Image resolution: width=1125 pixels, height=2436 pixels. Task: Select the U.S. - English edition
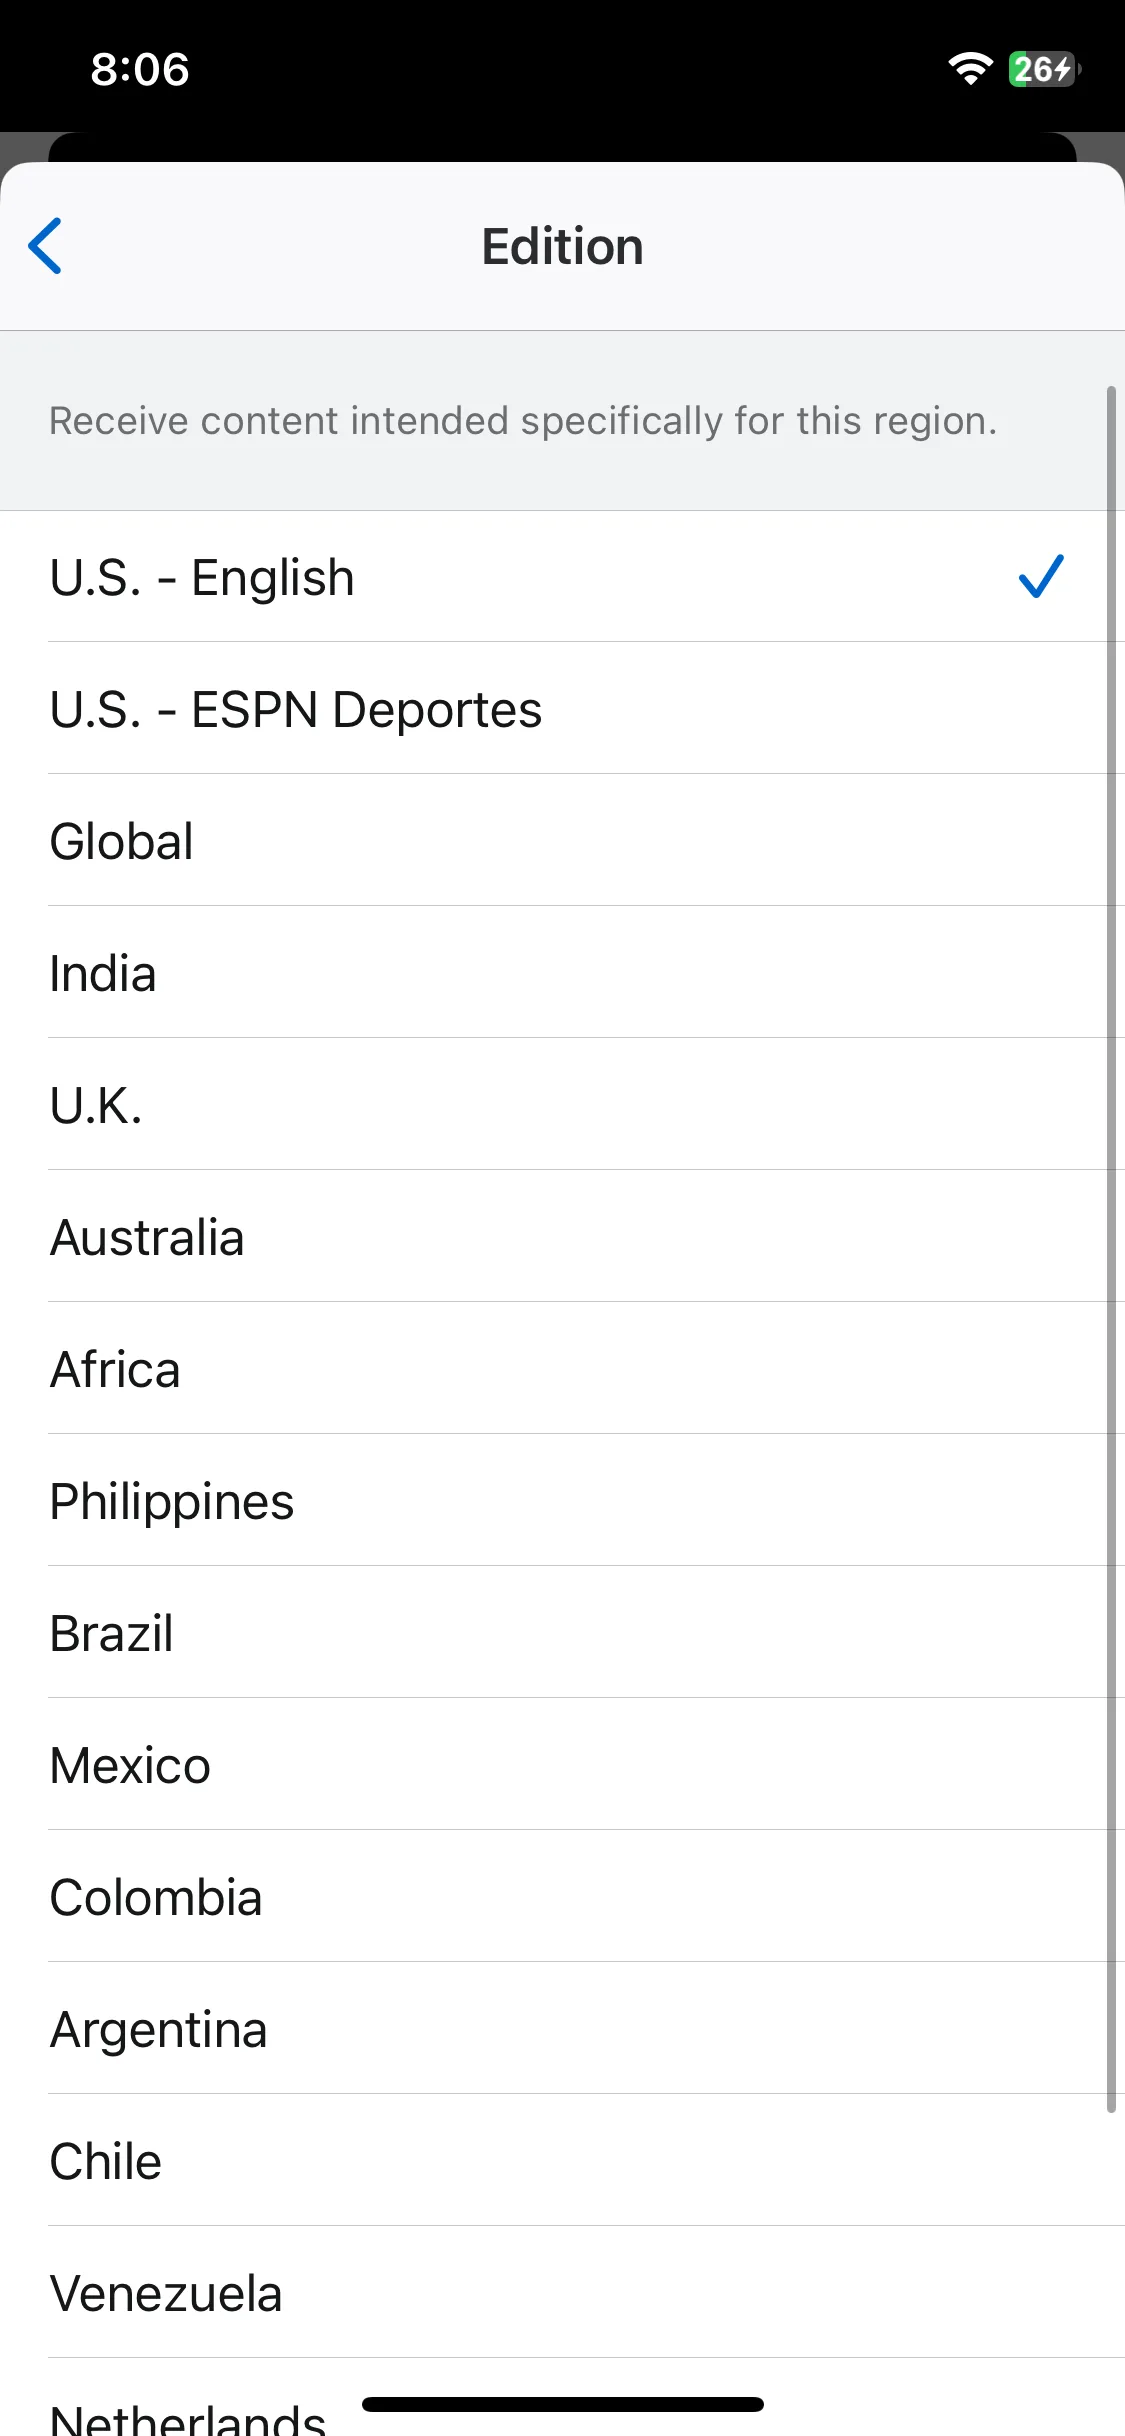(x=562, y=577)
